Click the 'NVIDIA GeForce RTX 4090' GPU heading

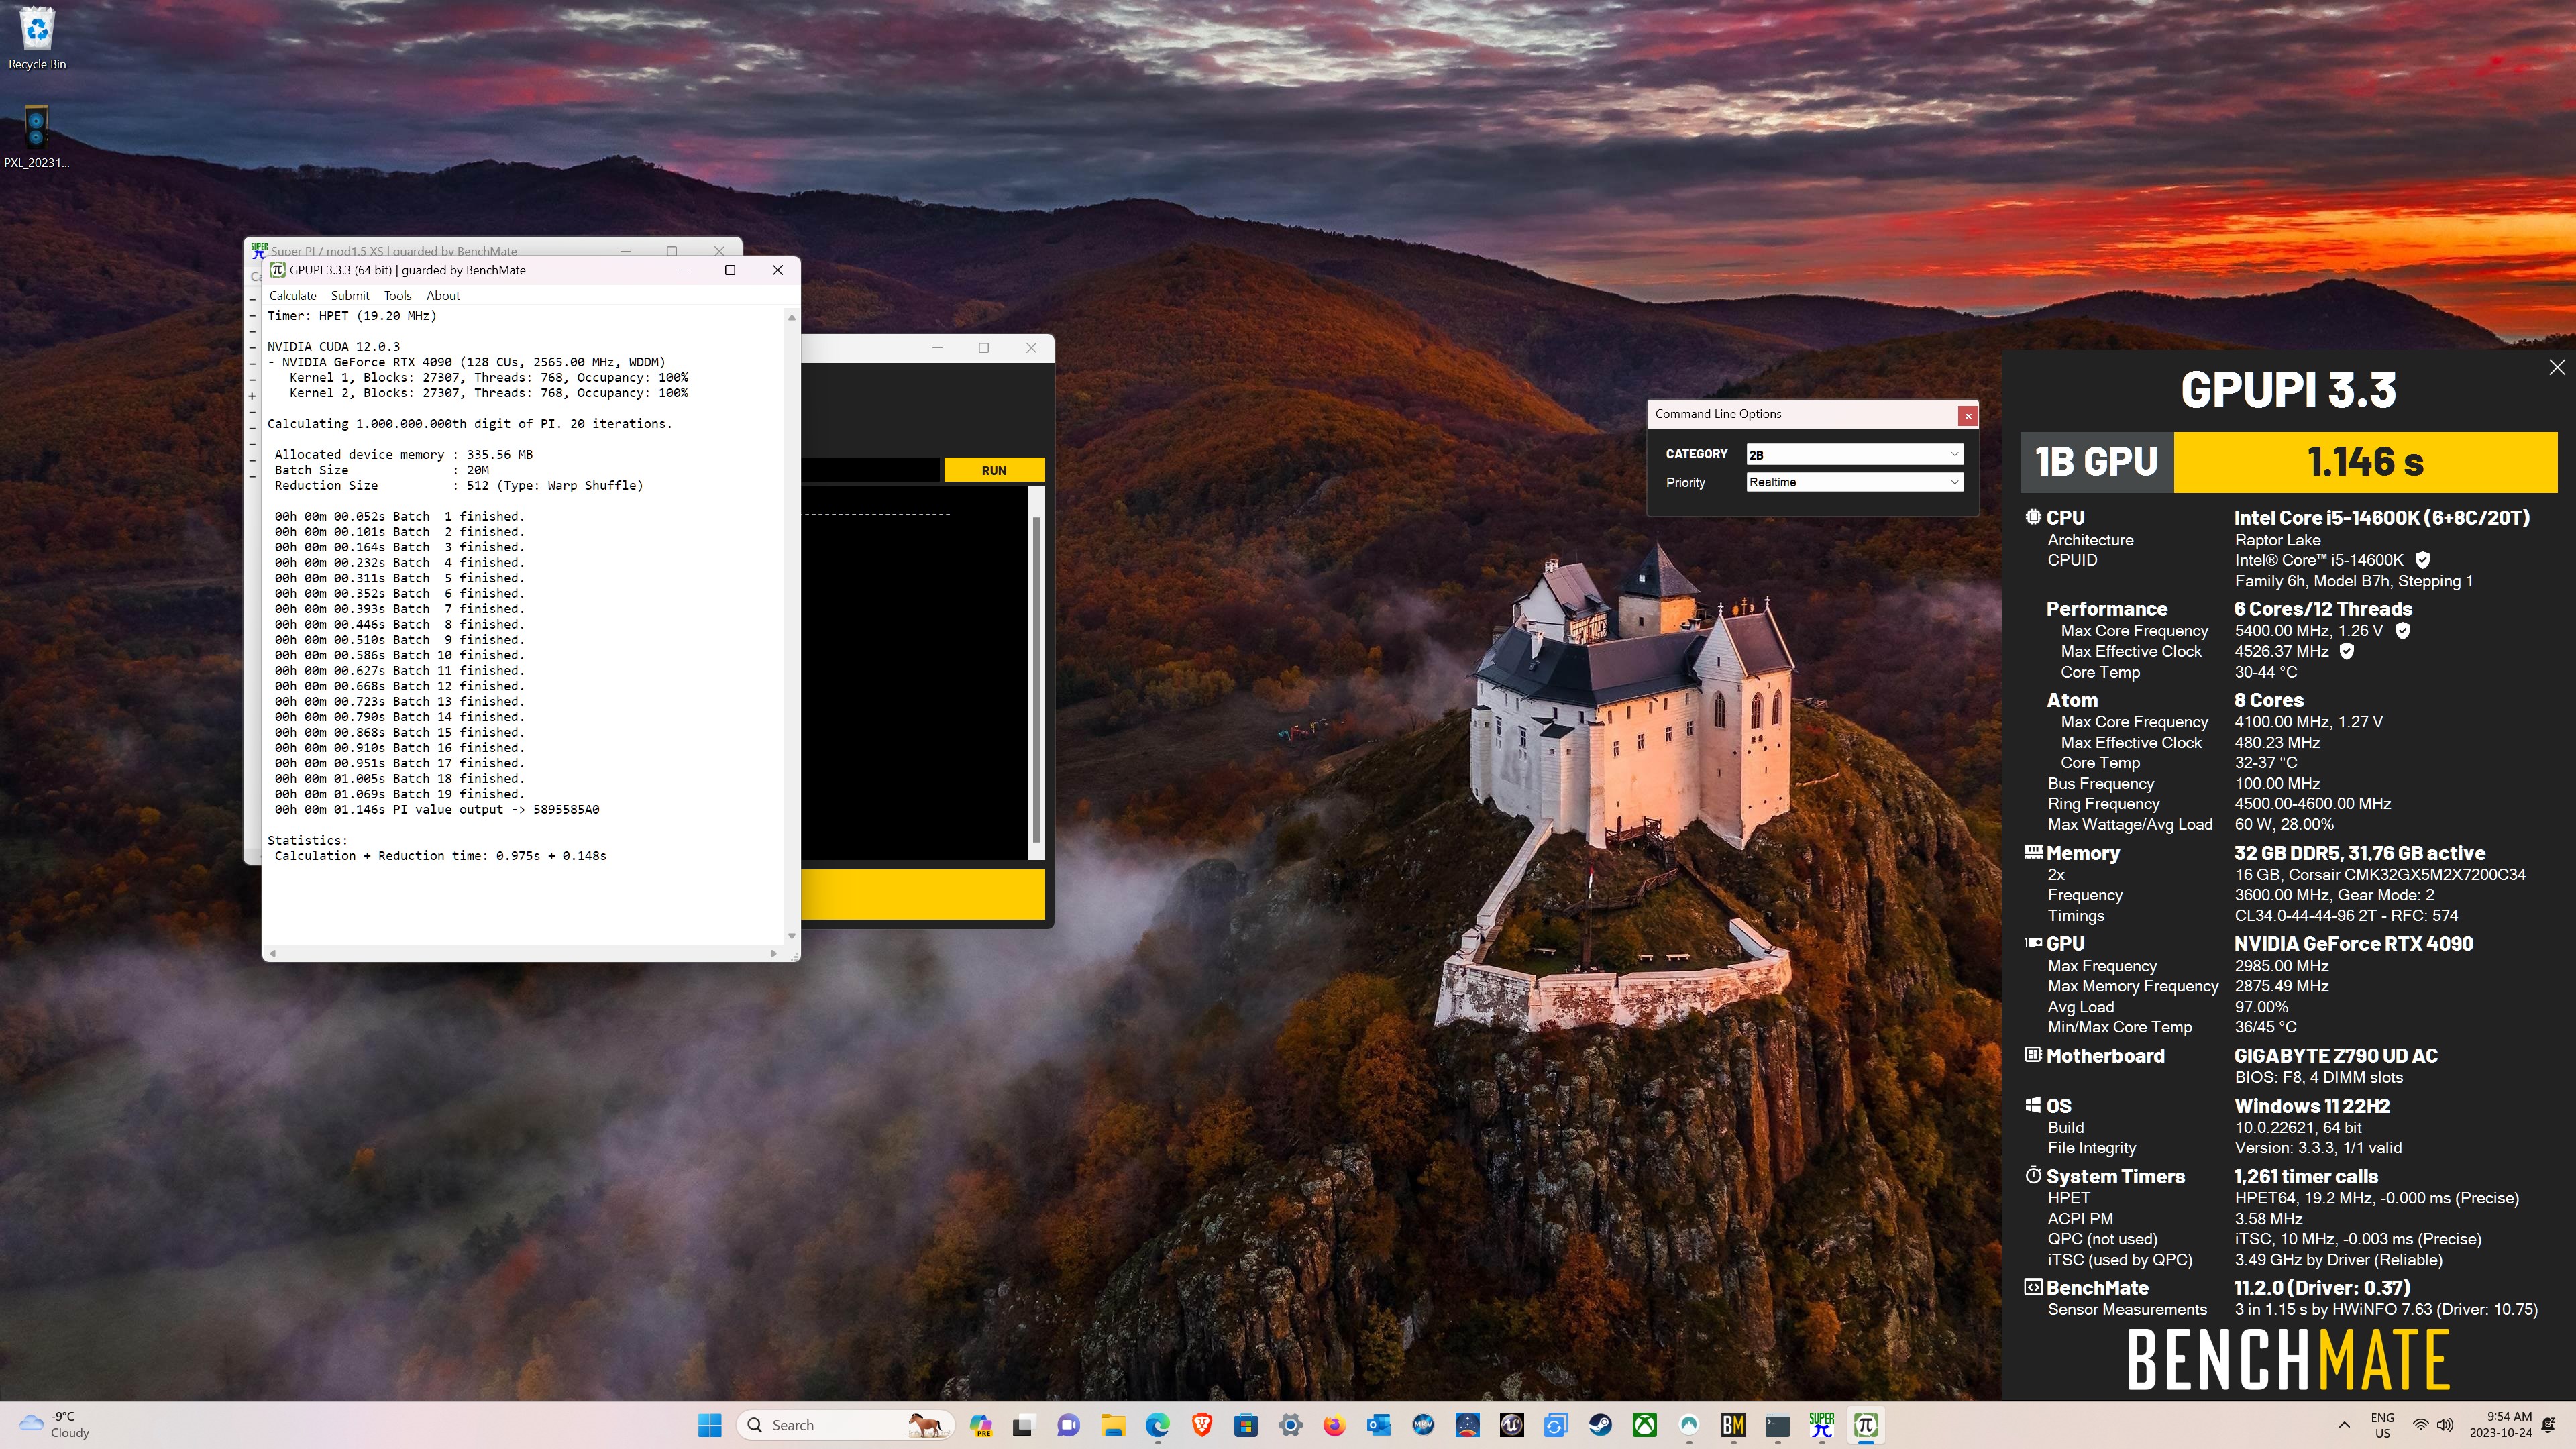click(2353, 944)
